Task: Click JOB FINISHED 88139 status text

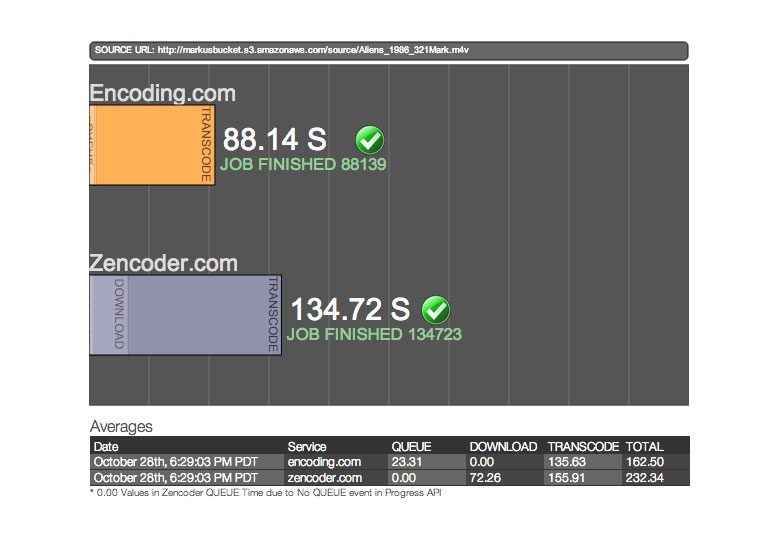Action: click(303, 165)
